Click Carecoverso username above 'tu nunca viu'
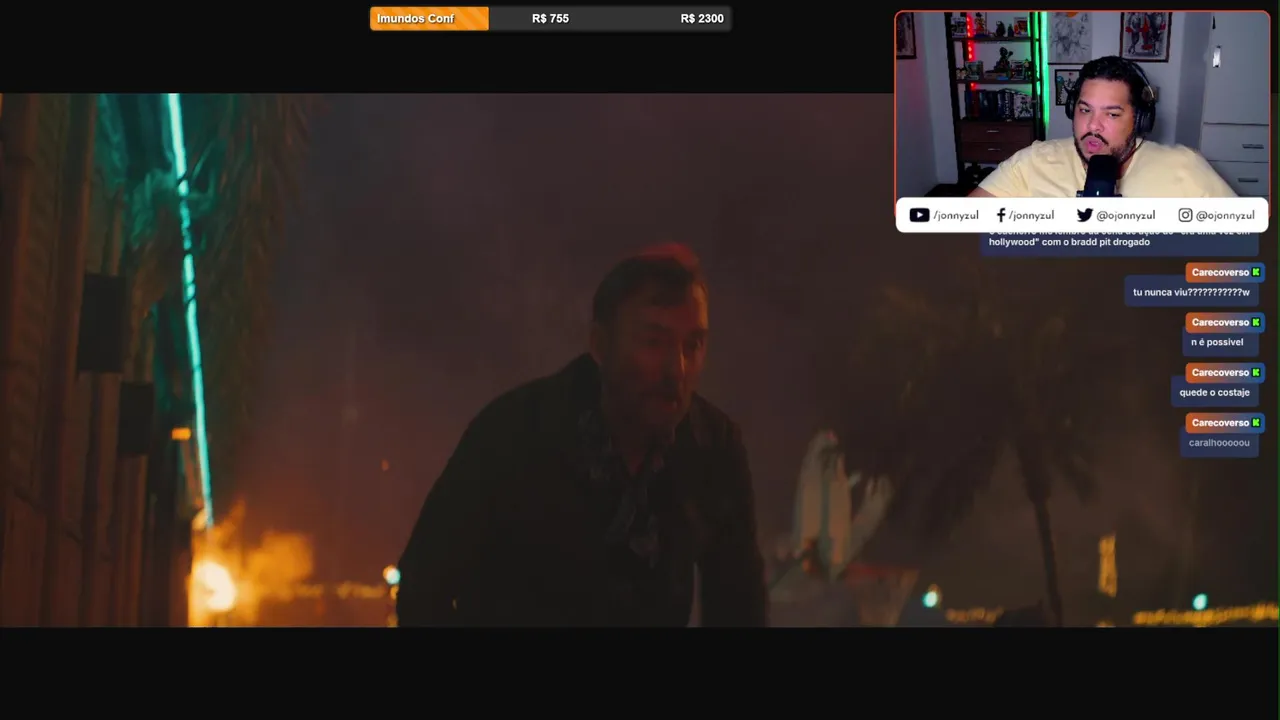 pyautogui.click(x=1220, y=272)
